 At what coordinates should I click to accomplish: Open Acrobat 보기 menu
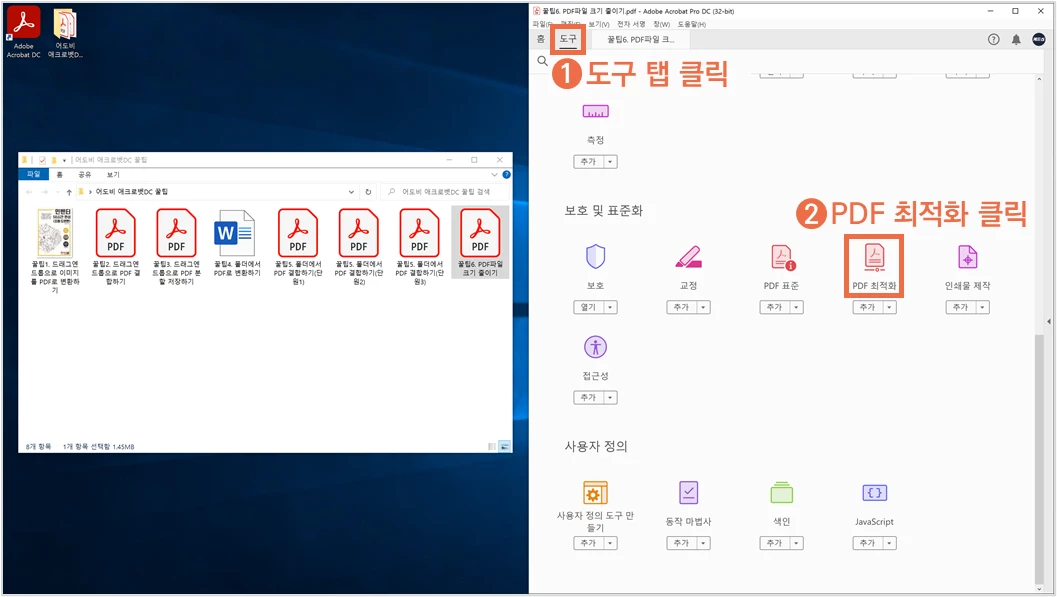click(599, 24)
